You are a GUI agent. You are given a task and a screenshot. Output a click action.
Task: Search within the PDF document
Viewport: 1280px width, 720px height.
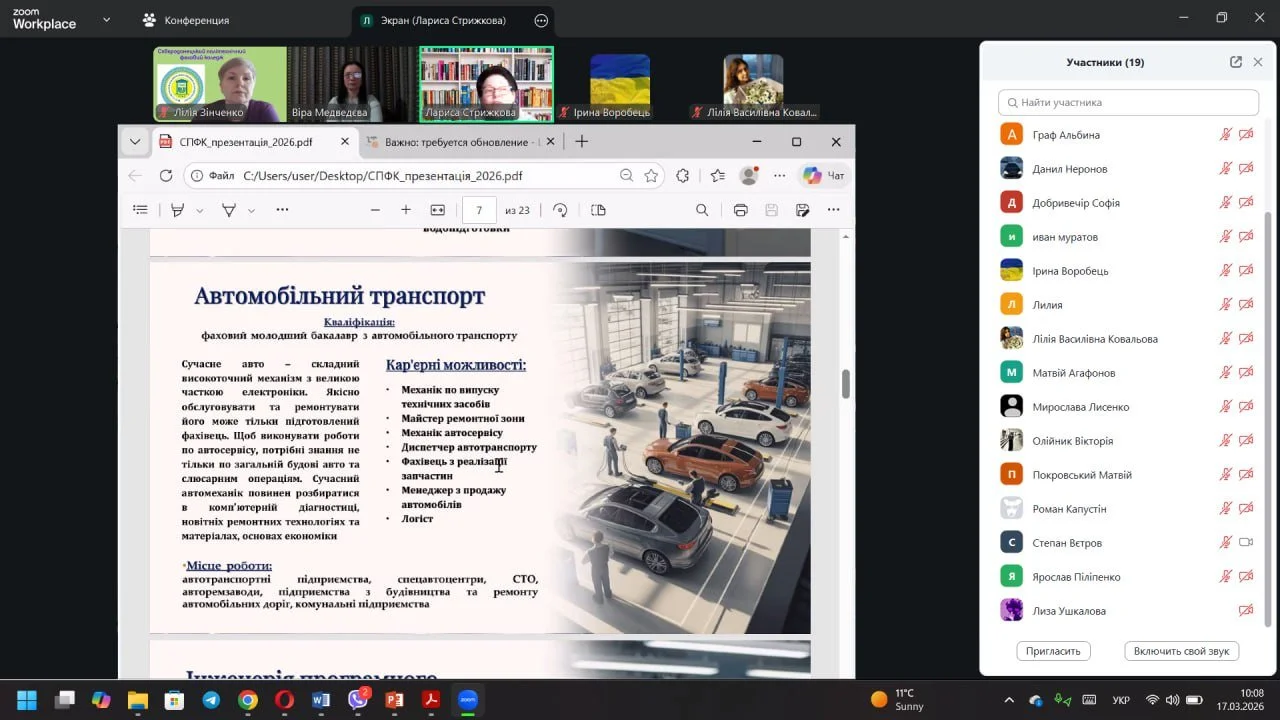point(702,210)
